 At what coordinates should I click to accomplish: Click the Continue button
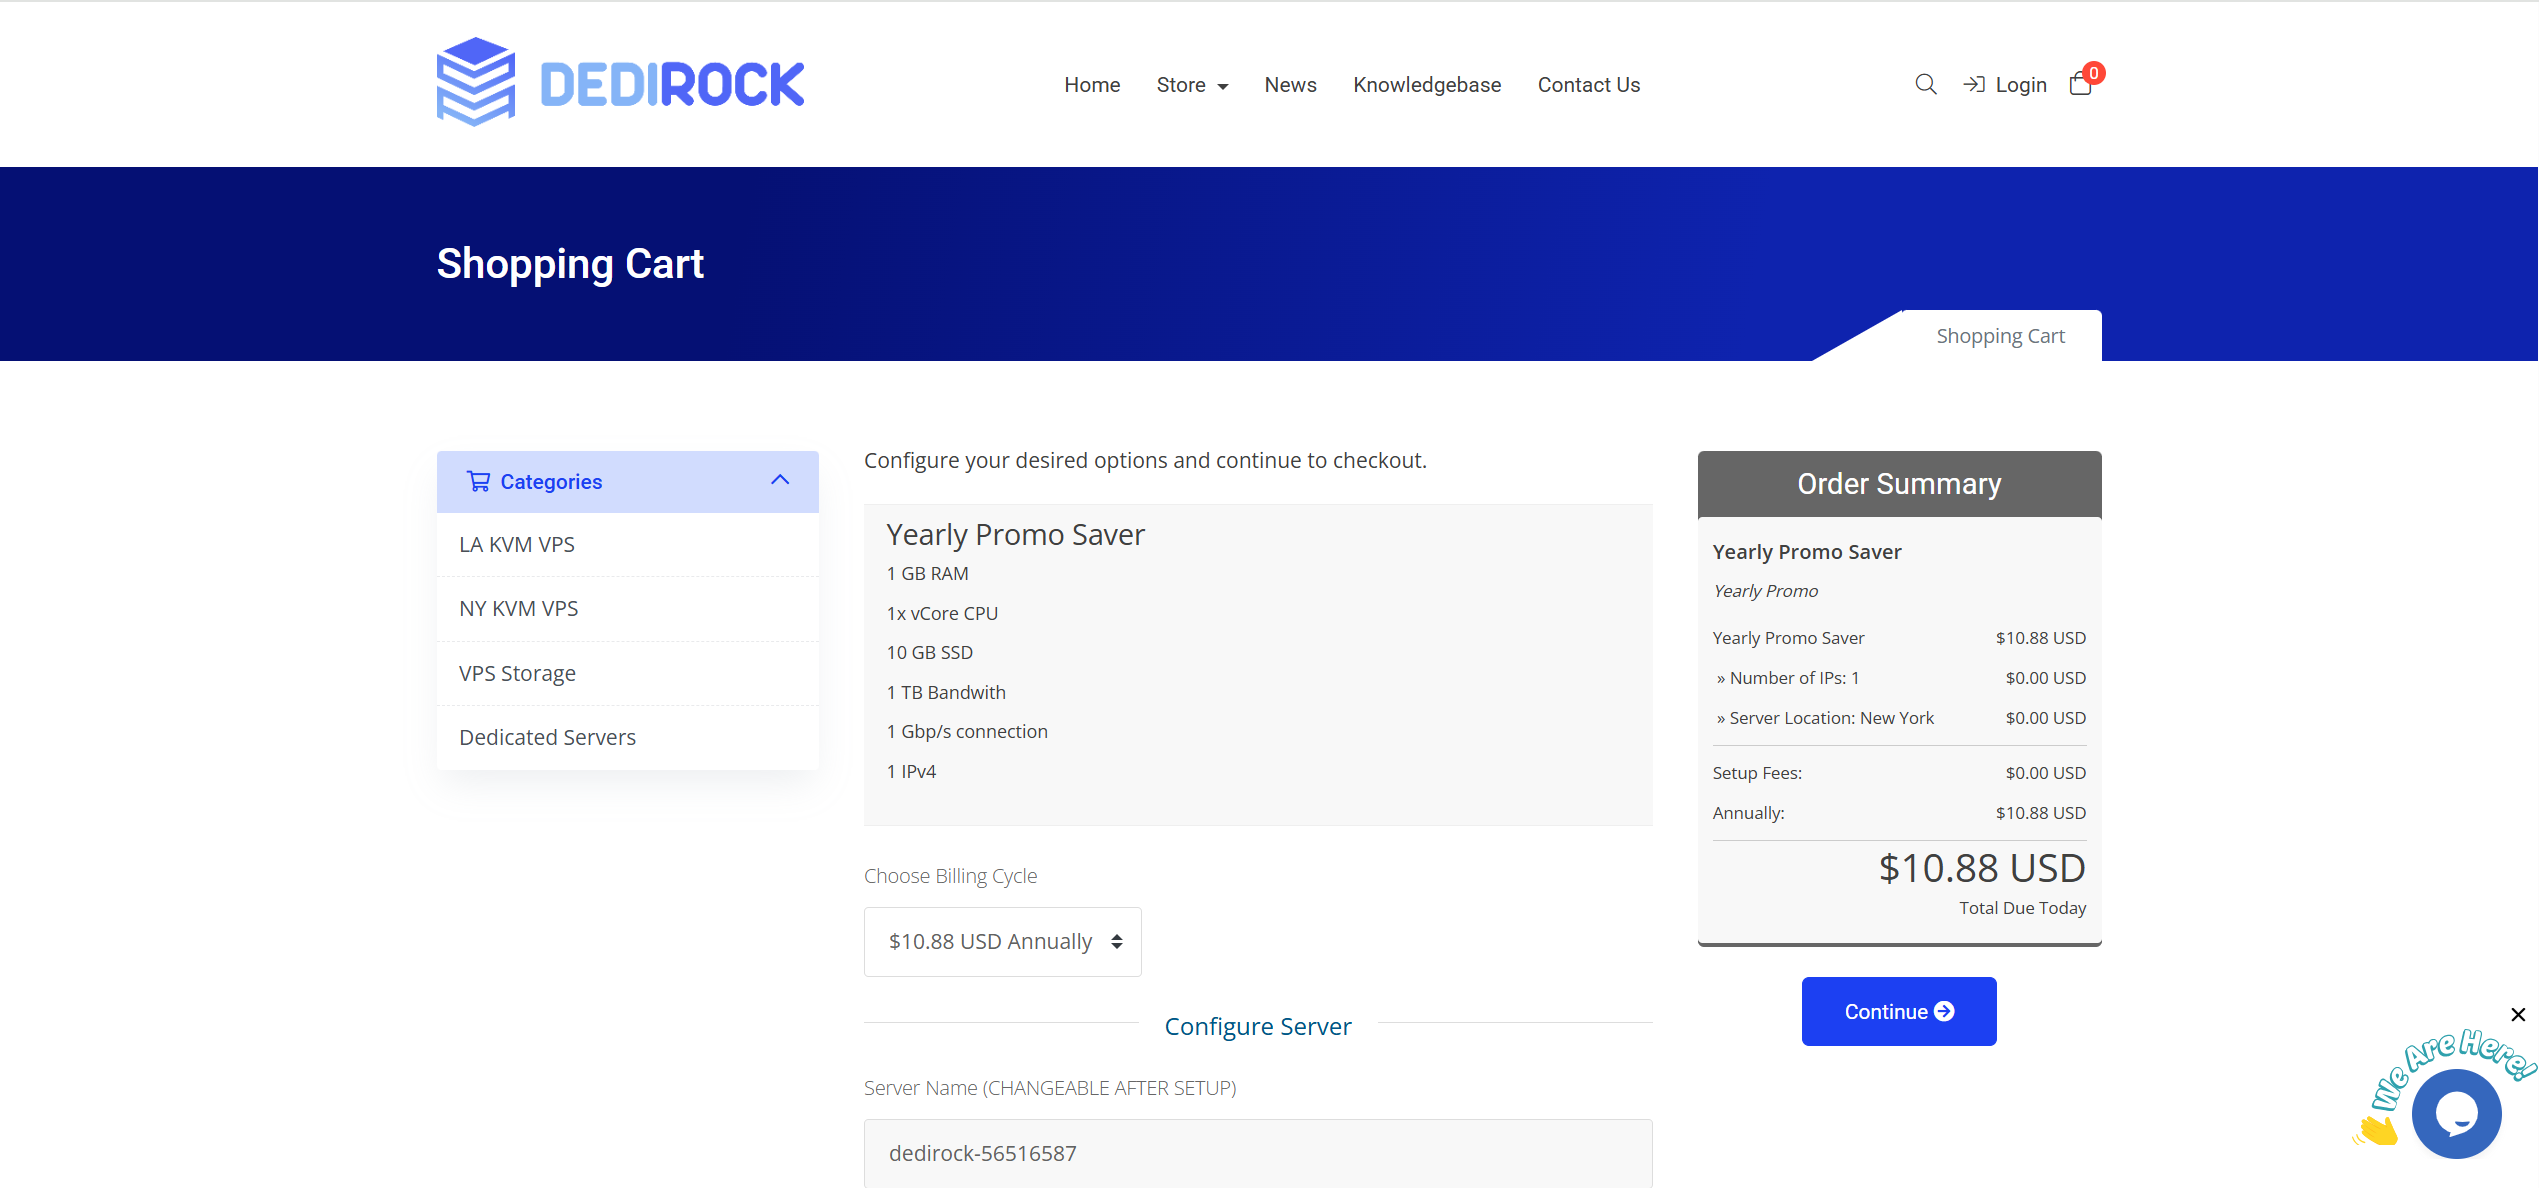1898,1012
